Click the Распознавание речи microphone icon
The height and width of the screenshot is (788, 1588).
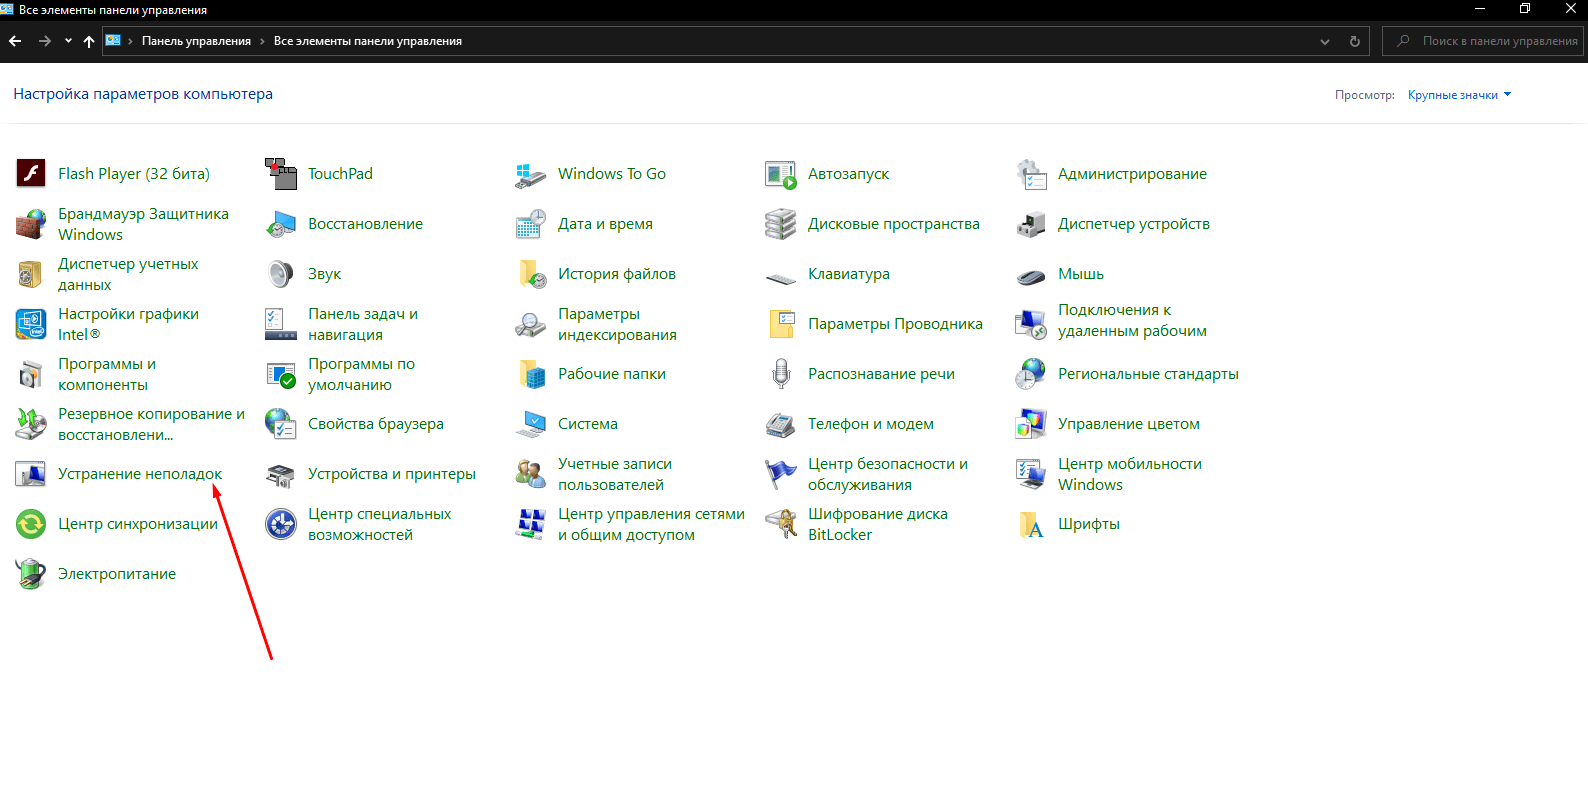pos(781,374)
